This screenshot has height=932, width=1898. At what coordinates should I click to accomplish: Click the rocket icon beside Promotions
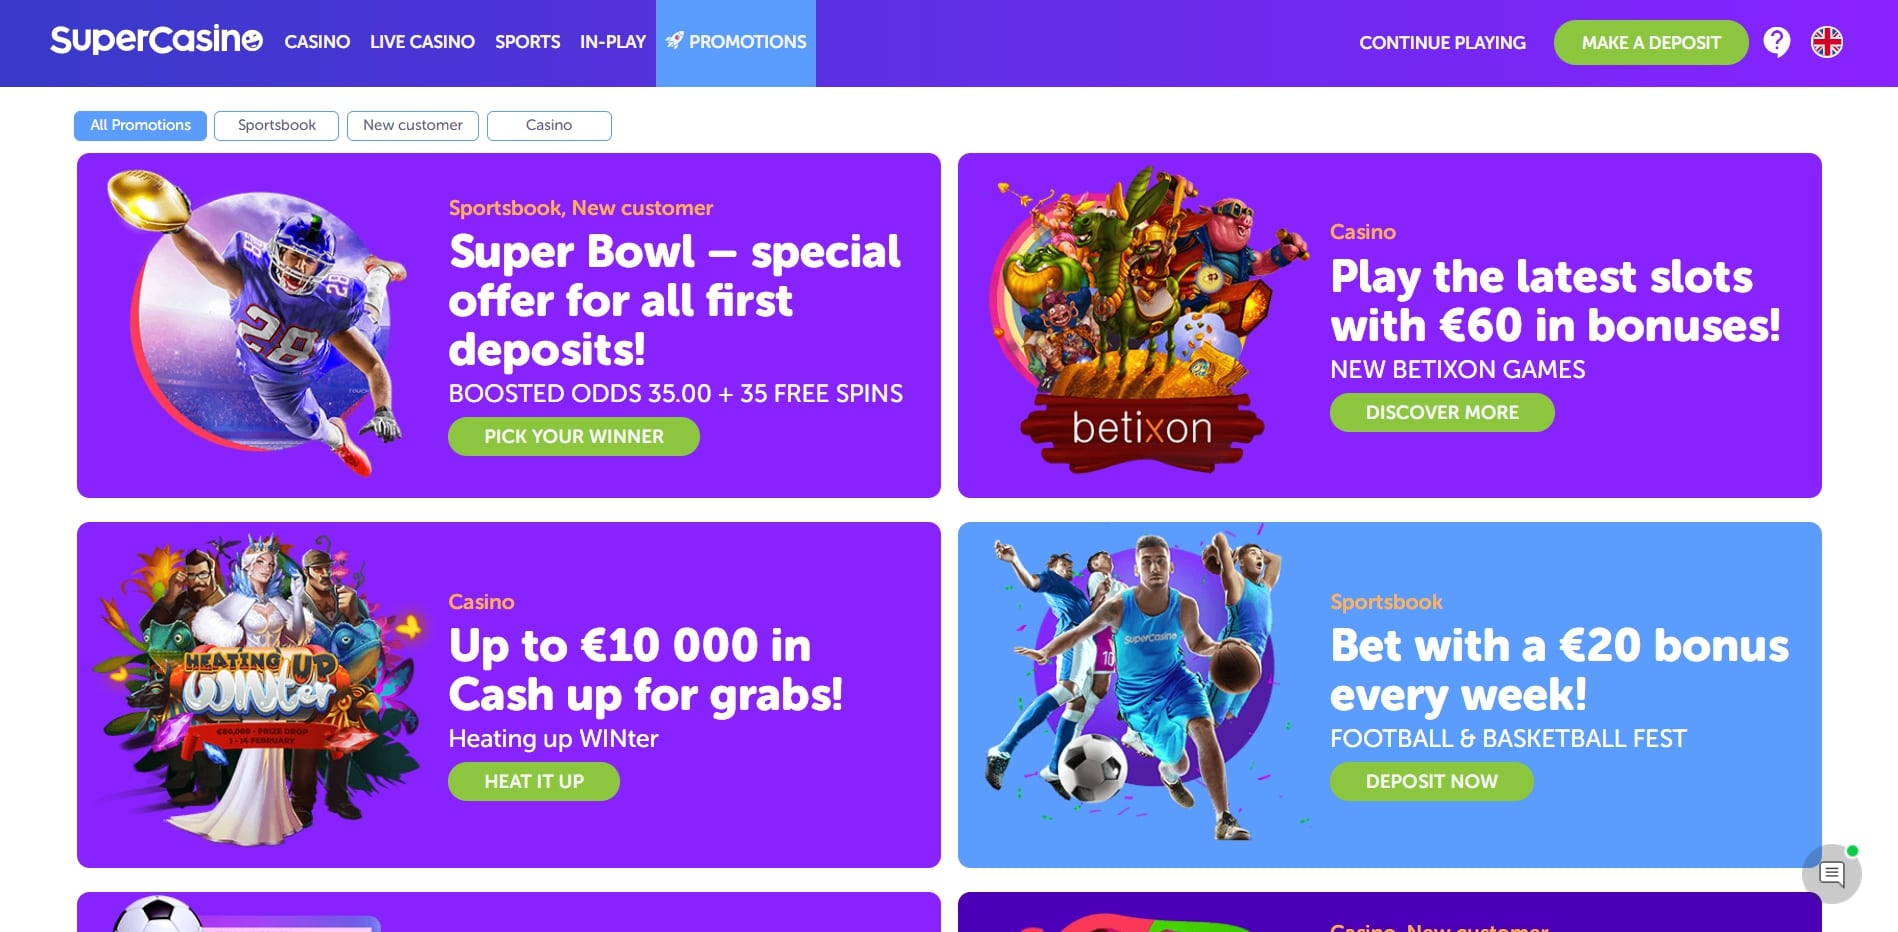675,41
